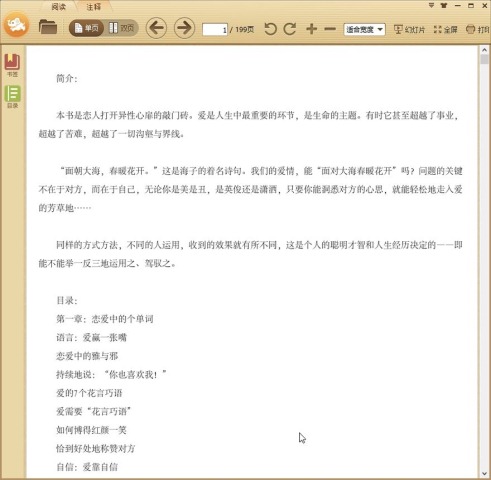Open the fit width (适合宽度) zoom dropdown

click(364, 29)
